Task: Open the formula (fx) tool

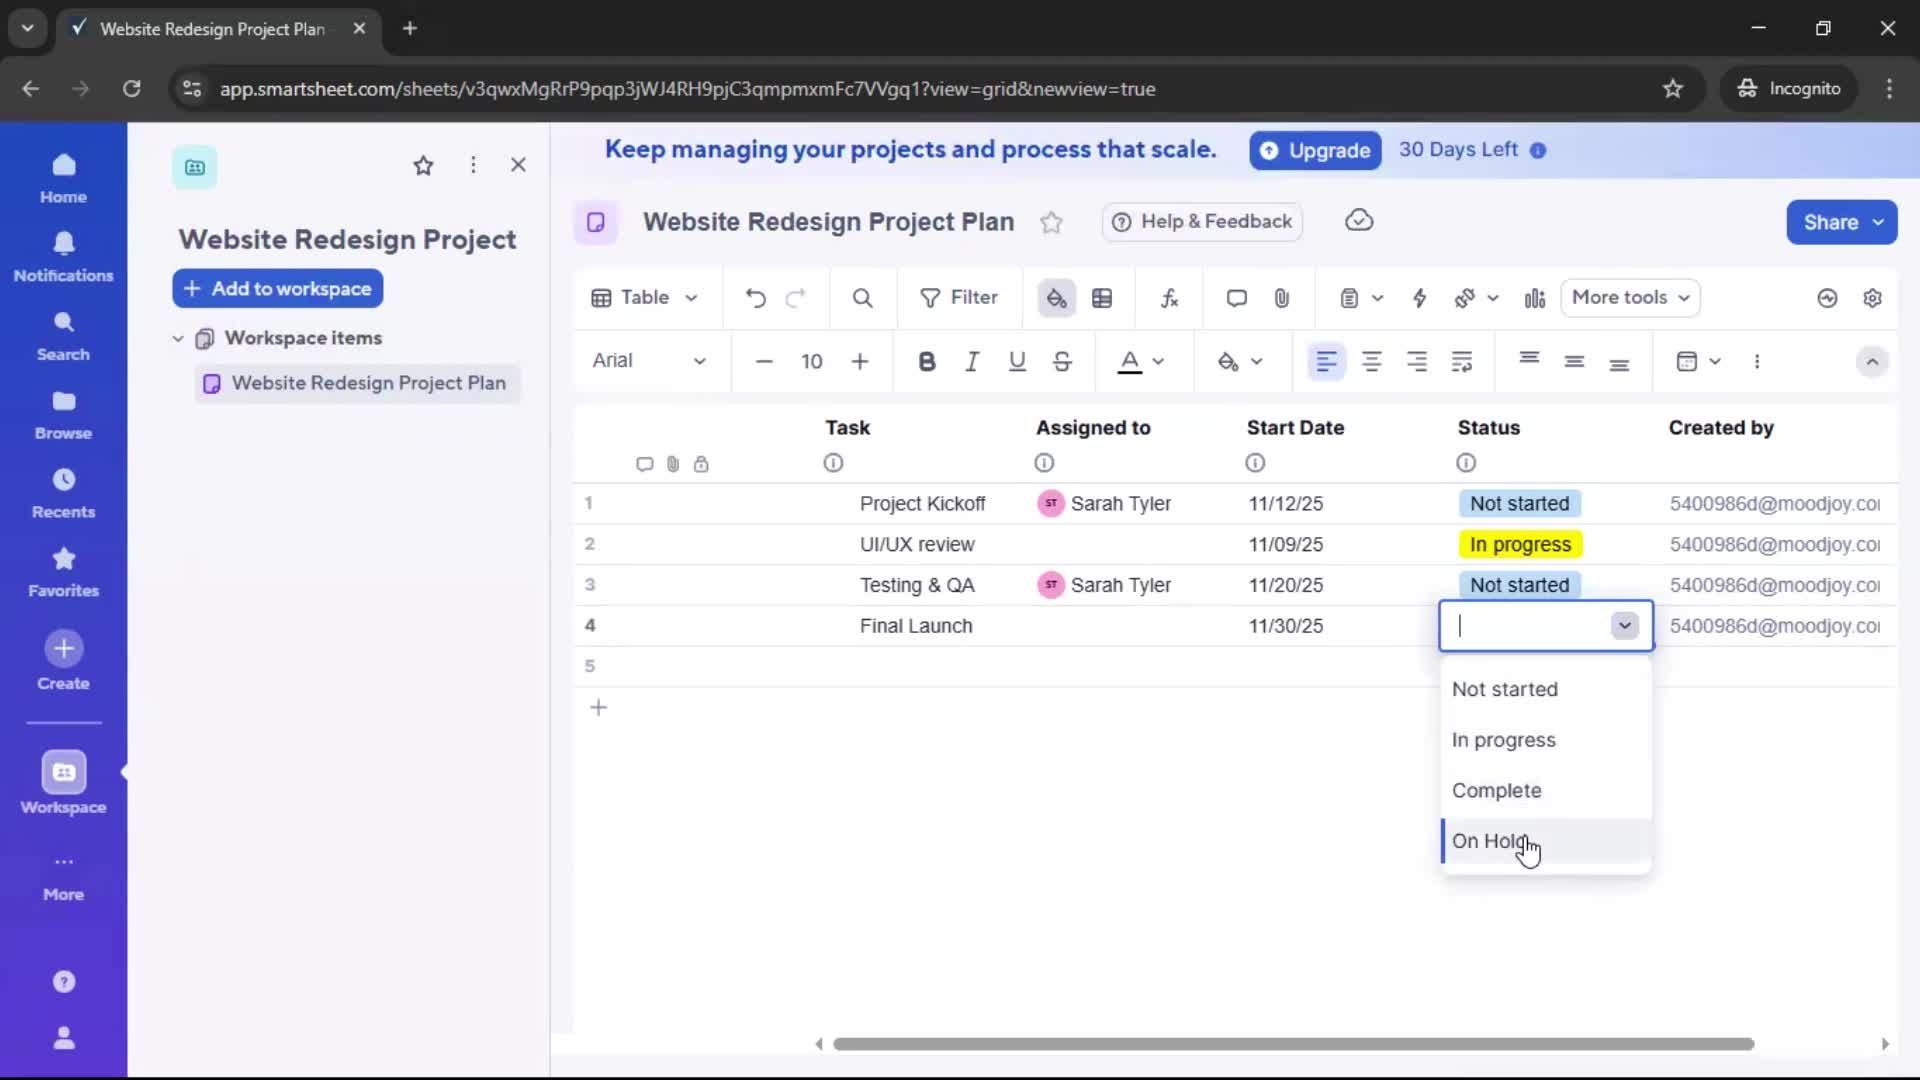Action: [x=1169, y=297]
